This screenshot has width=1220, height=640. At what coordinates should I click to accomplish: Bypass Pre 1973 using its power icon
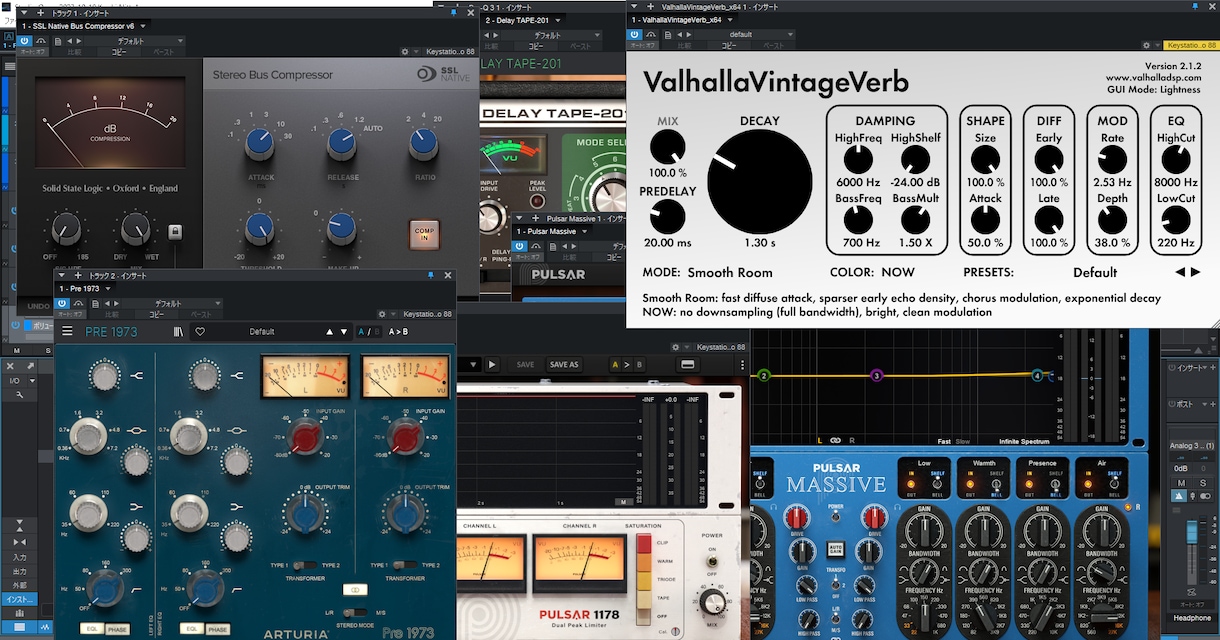[x=64, y=303]
